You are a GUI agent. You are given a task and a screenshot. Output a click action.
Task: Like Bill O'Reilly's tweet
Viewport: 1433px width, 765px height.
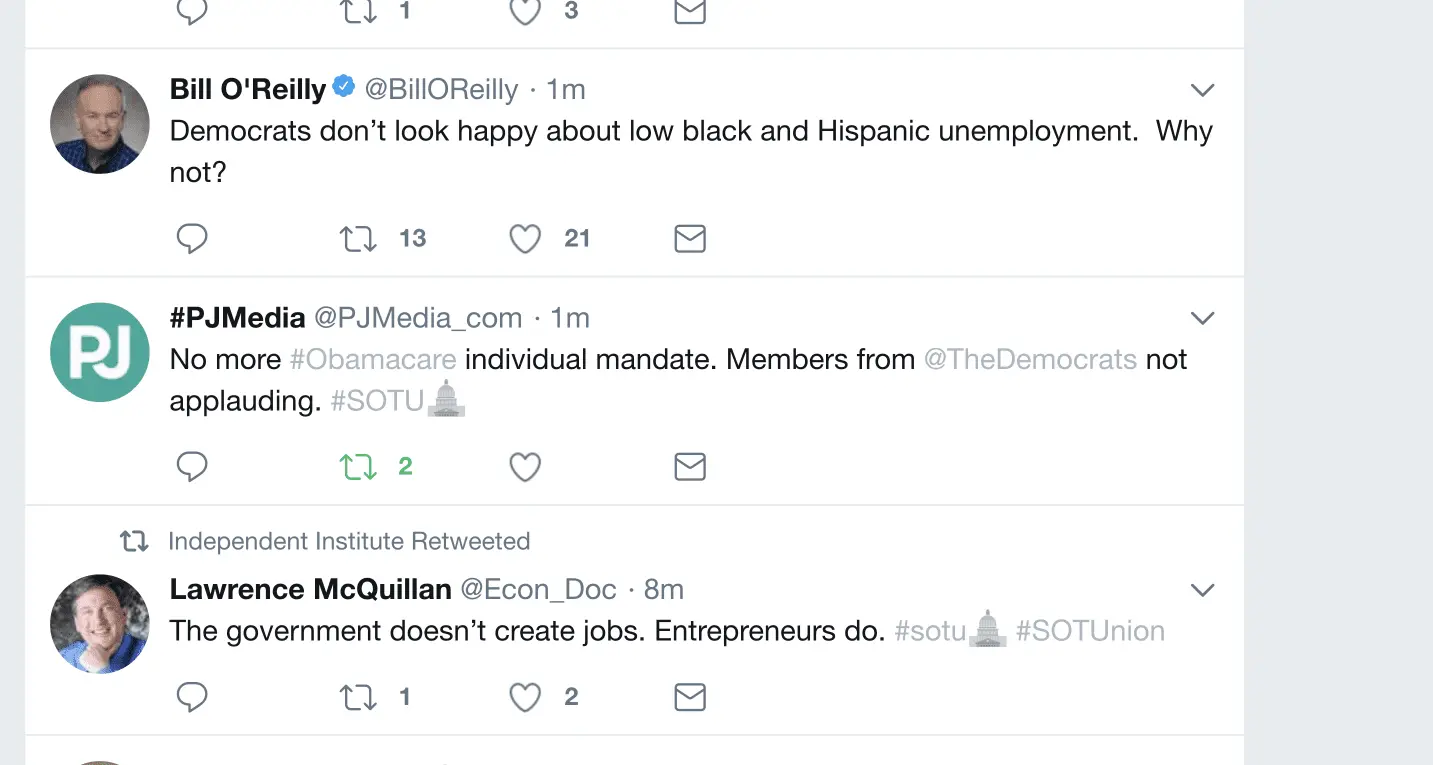coord(525,238)
